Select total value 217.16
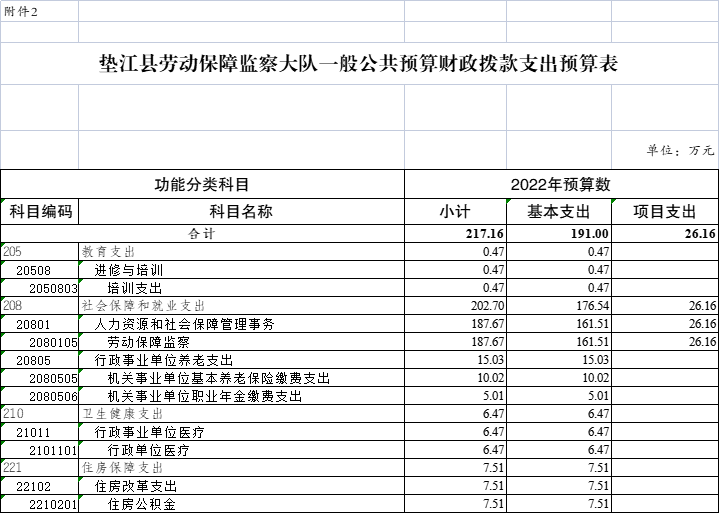Image resolution: width=719 pixels, height=514 pixels. click(455, 233)
